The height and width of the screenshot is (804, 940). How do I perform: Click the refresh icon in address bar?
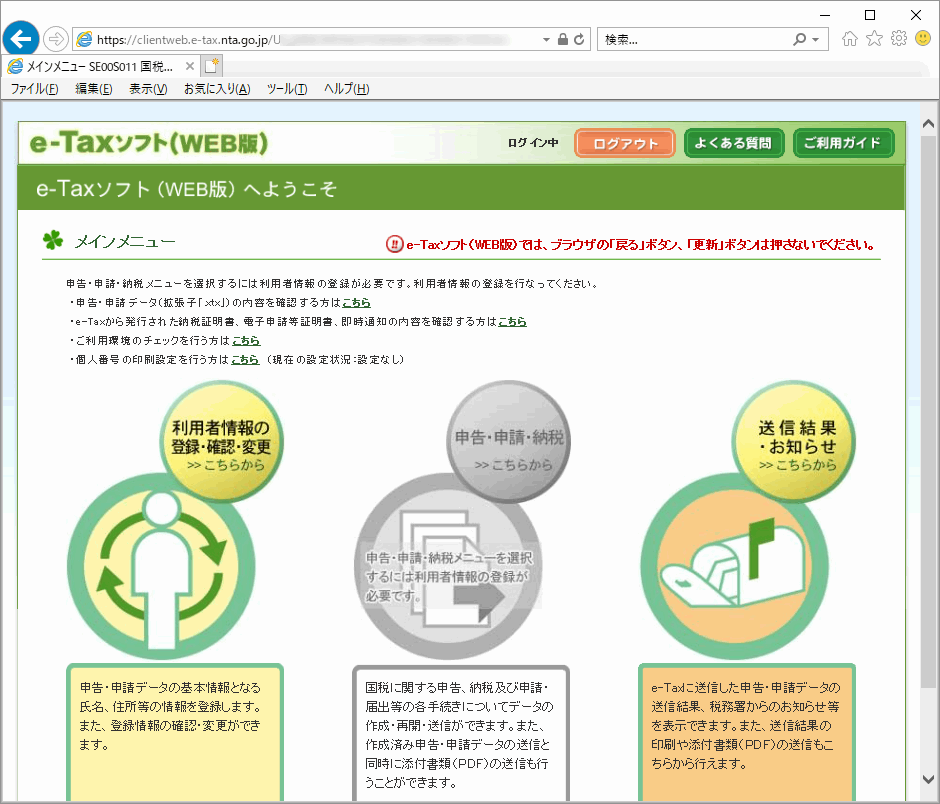pos(579,40)
